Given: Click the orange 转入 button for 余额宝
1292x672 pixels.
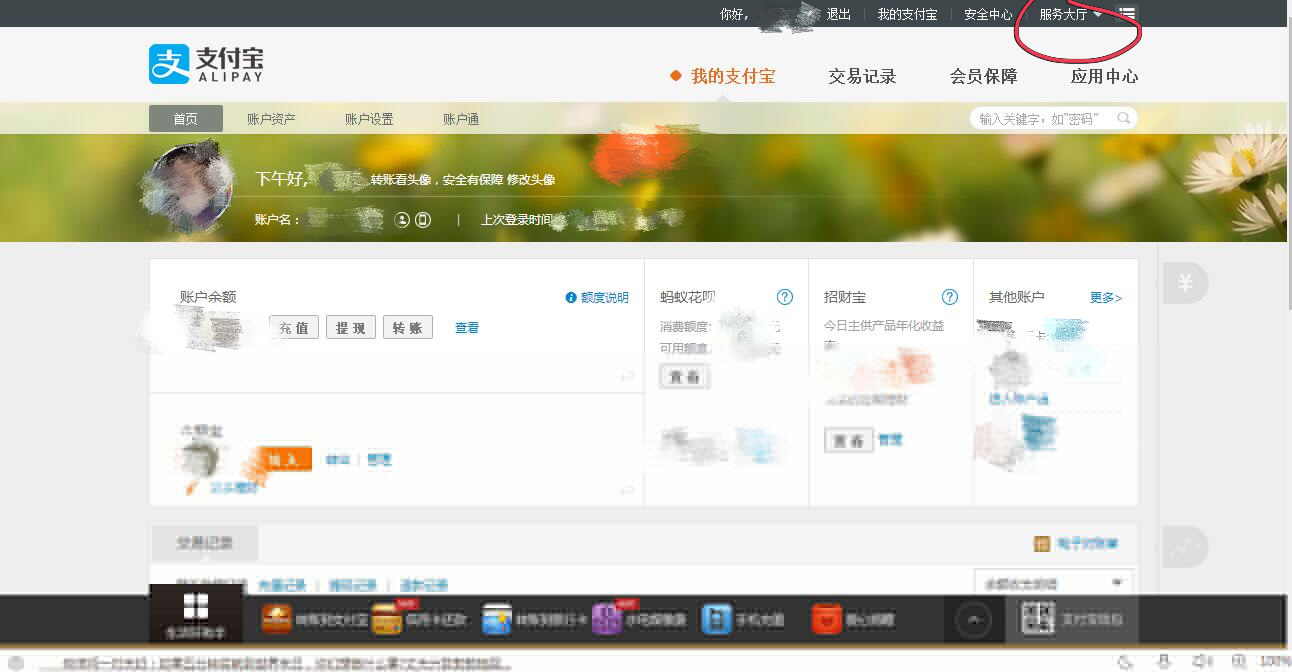Looking at the screenshot, I should coord(286,459).
